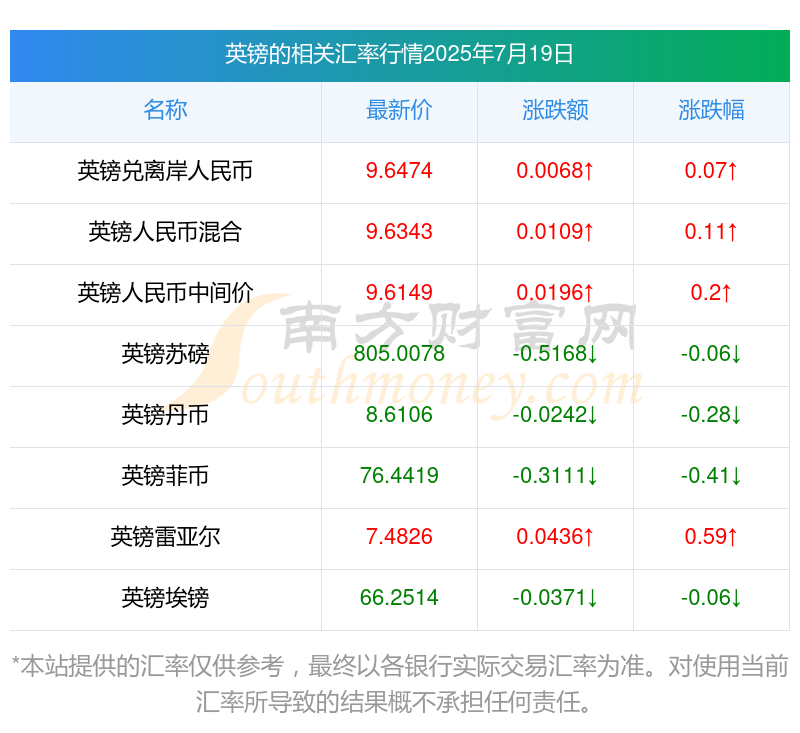Viewport: 800px width, 733px height.
Task: Click the percentage 0.07↑
Action: coord(711,171)
